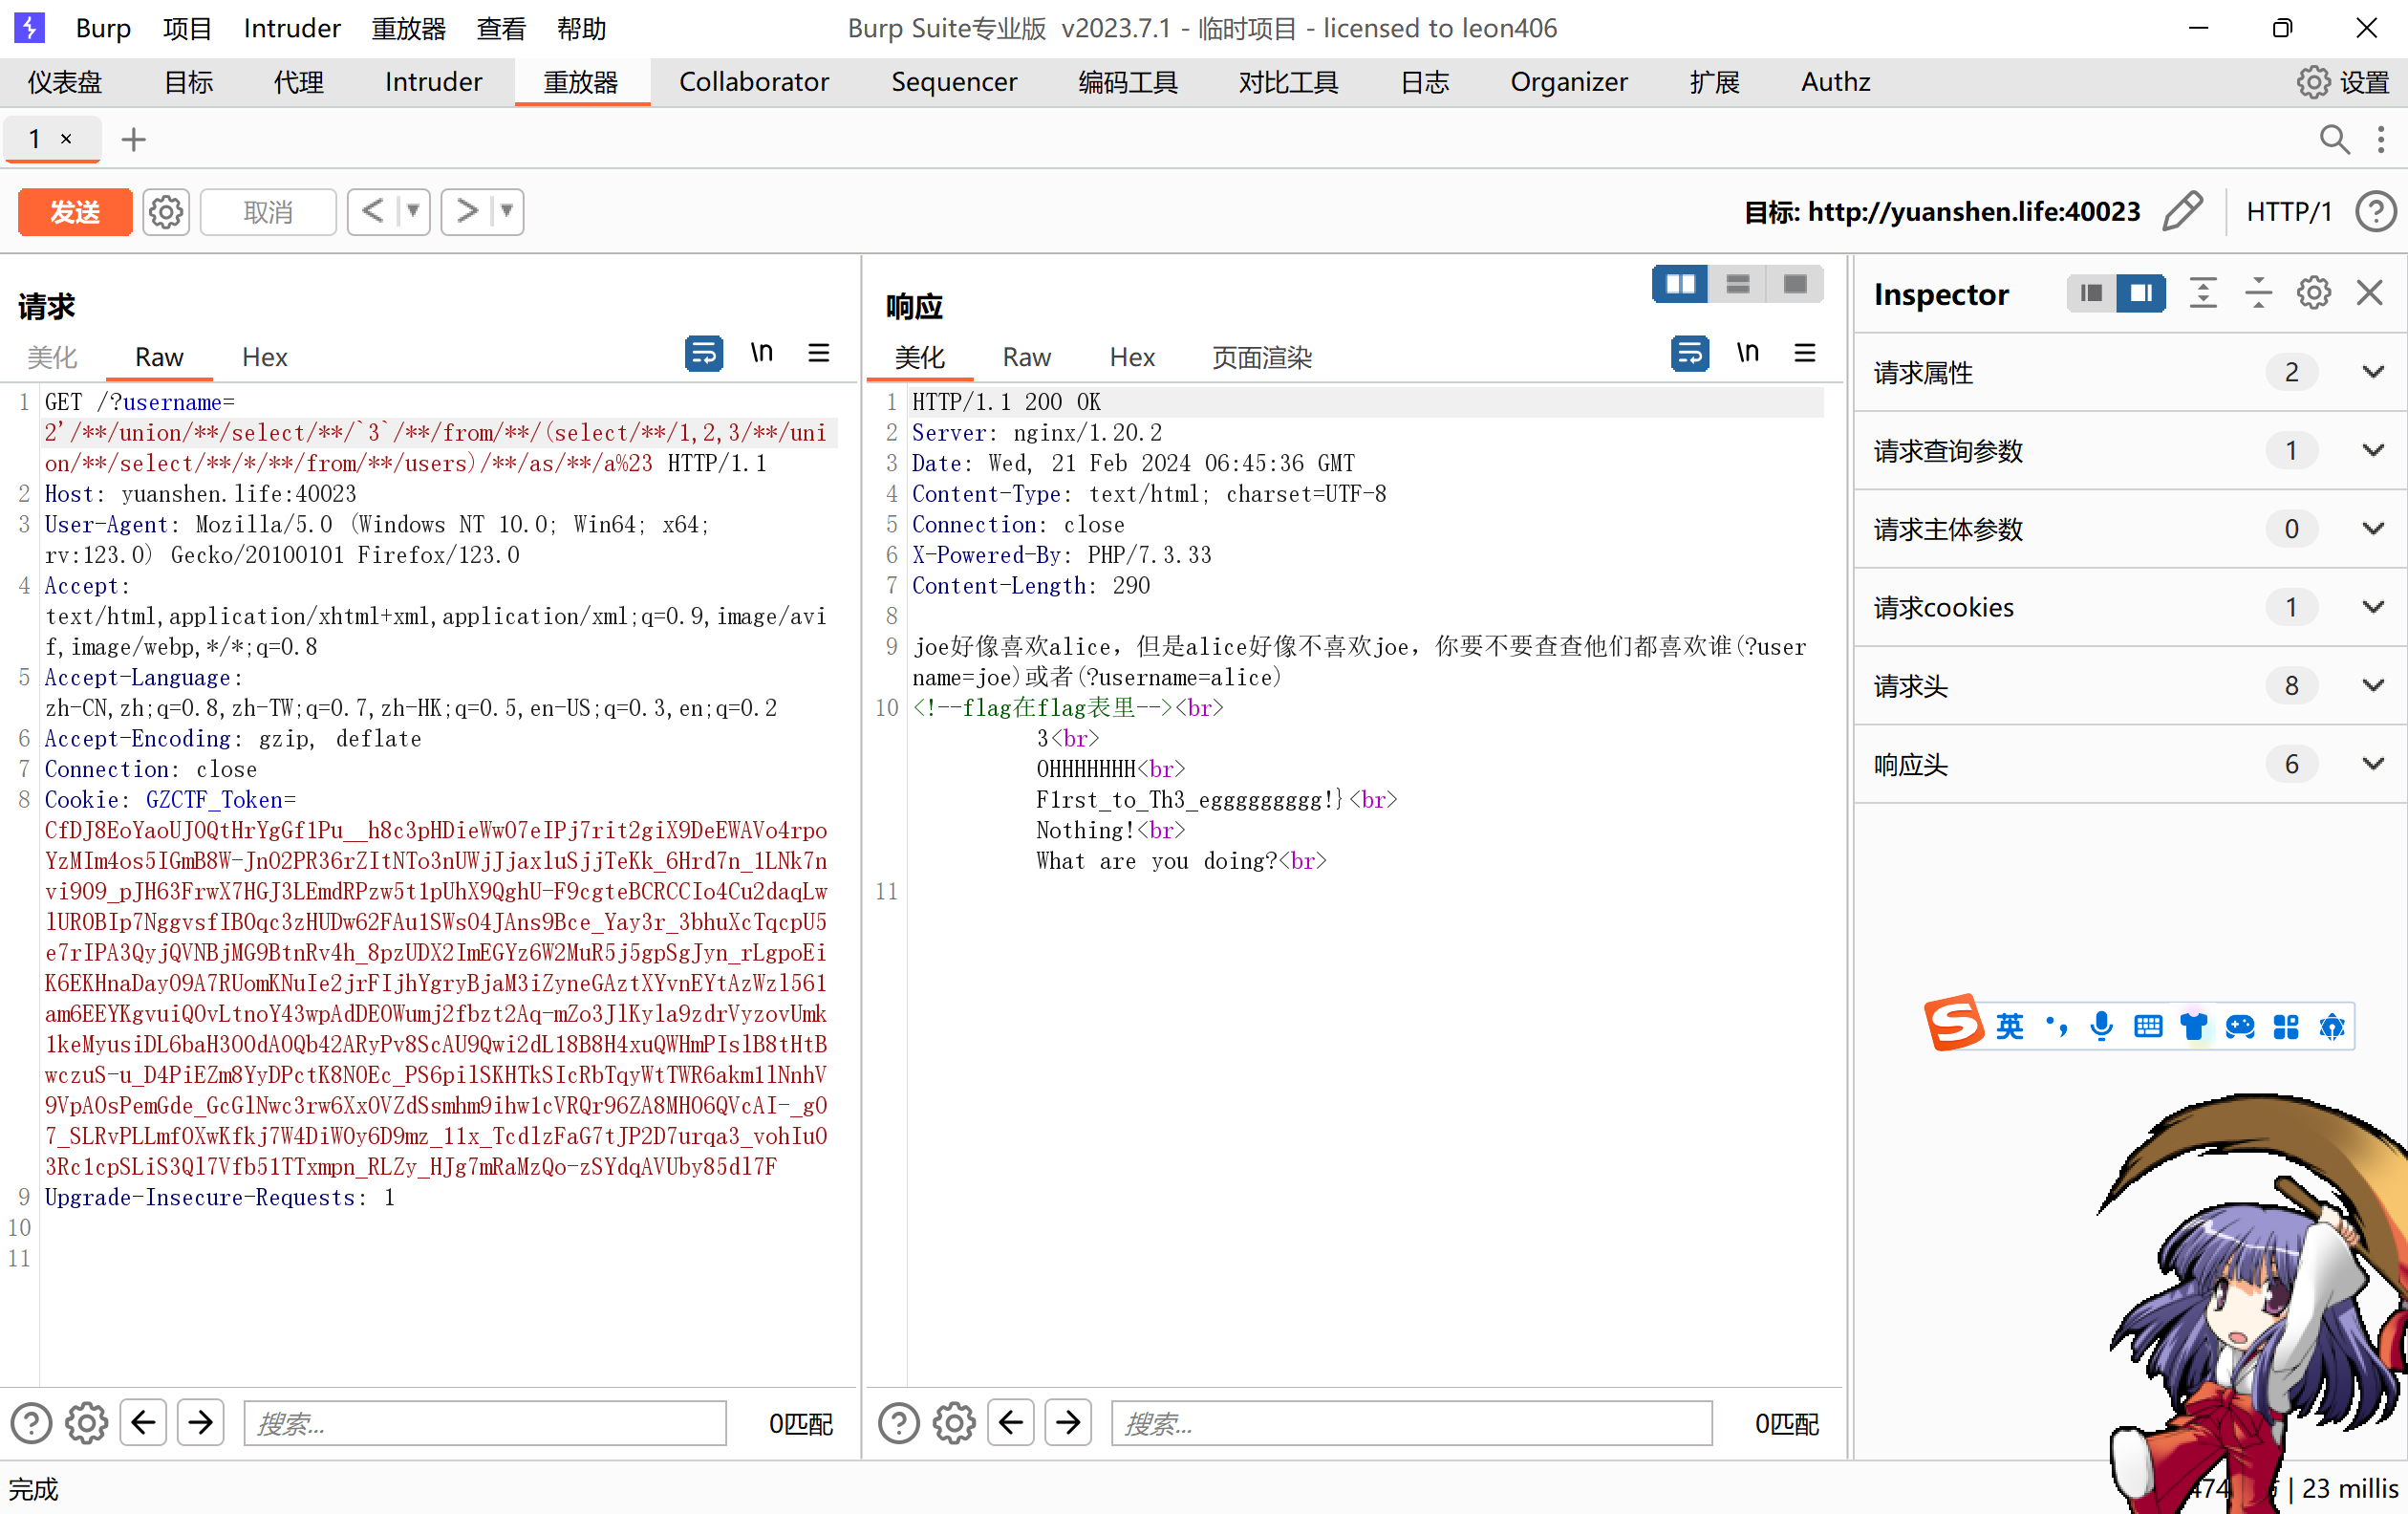The width and height of the screenshot is (2408, 1514).
Task: Open the forward history dropdown arrow
Action: click(507, 211)
